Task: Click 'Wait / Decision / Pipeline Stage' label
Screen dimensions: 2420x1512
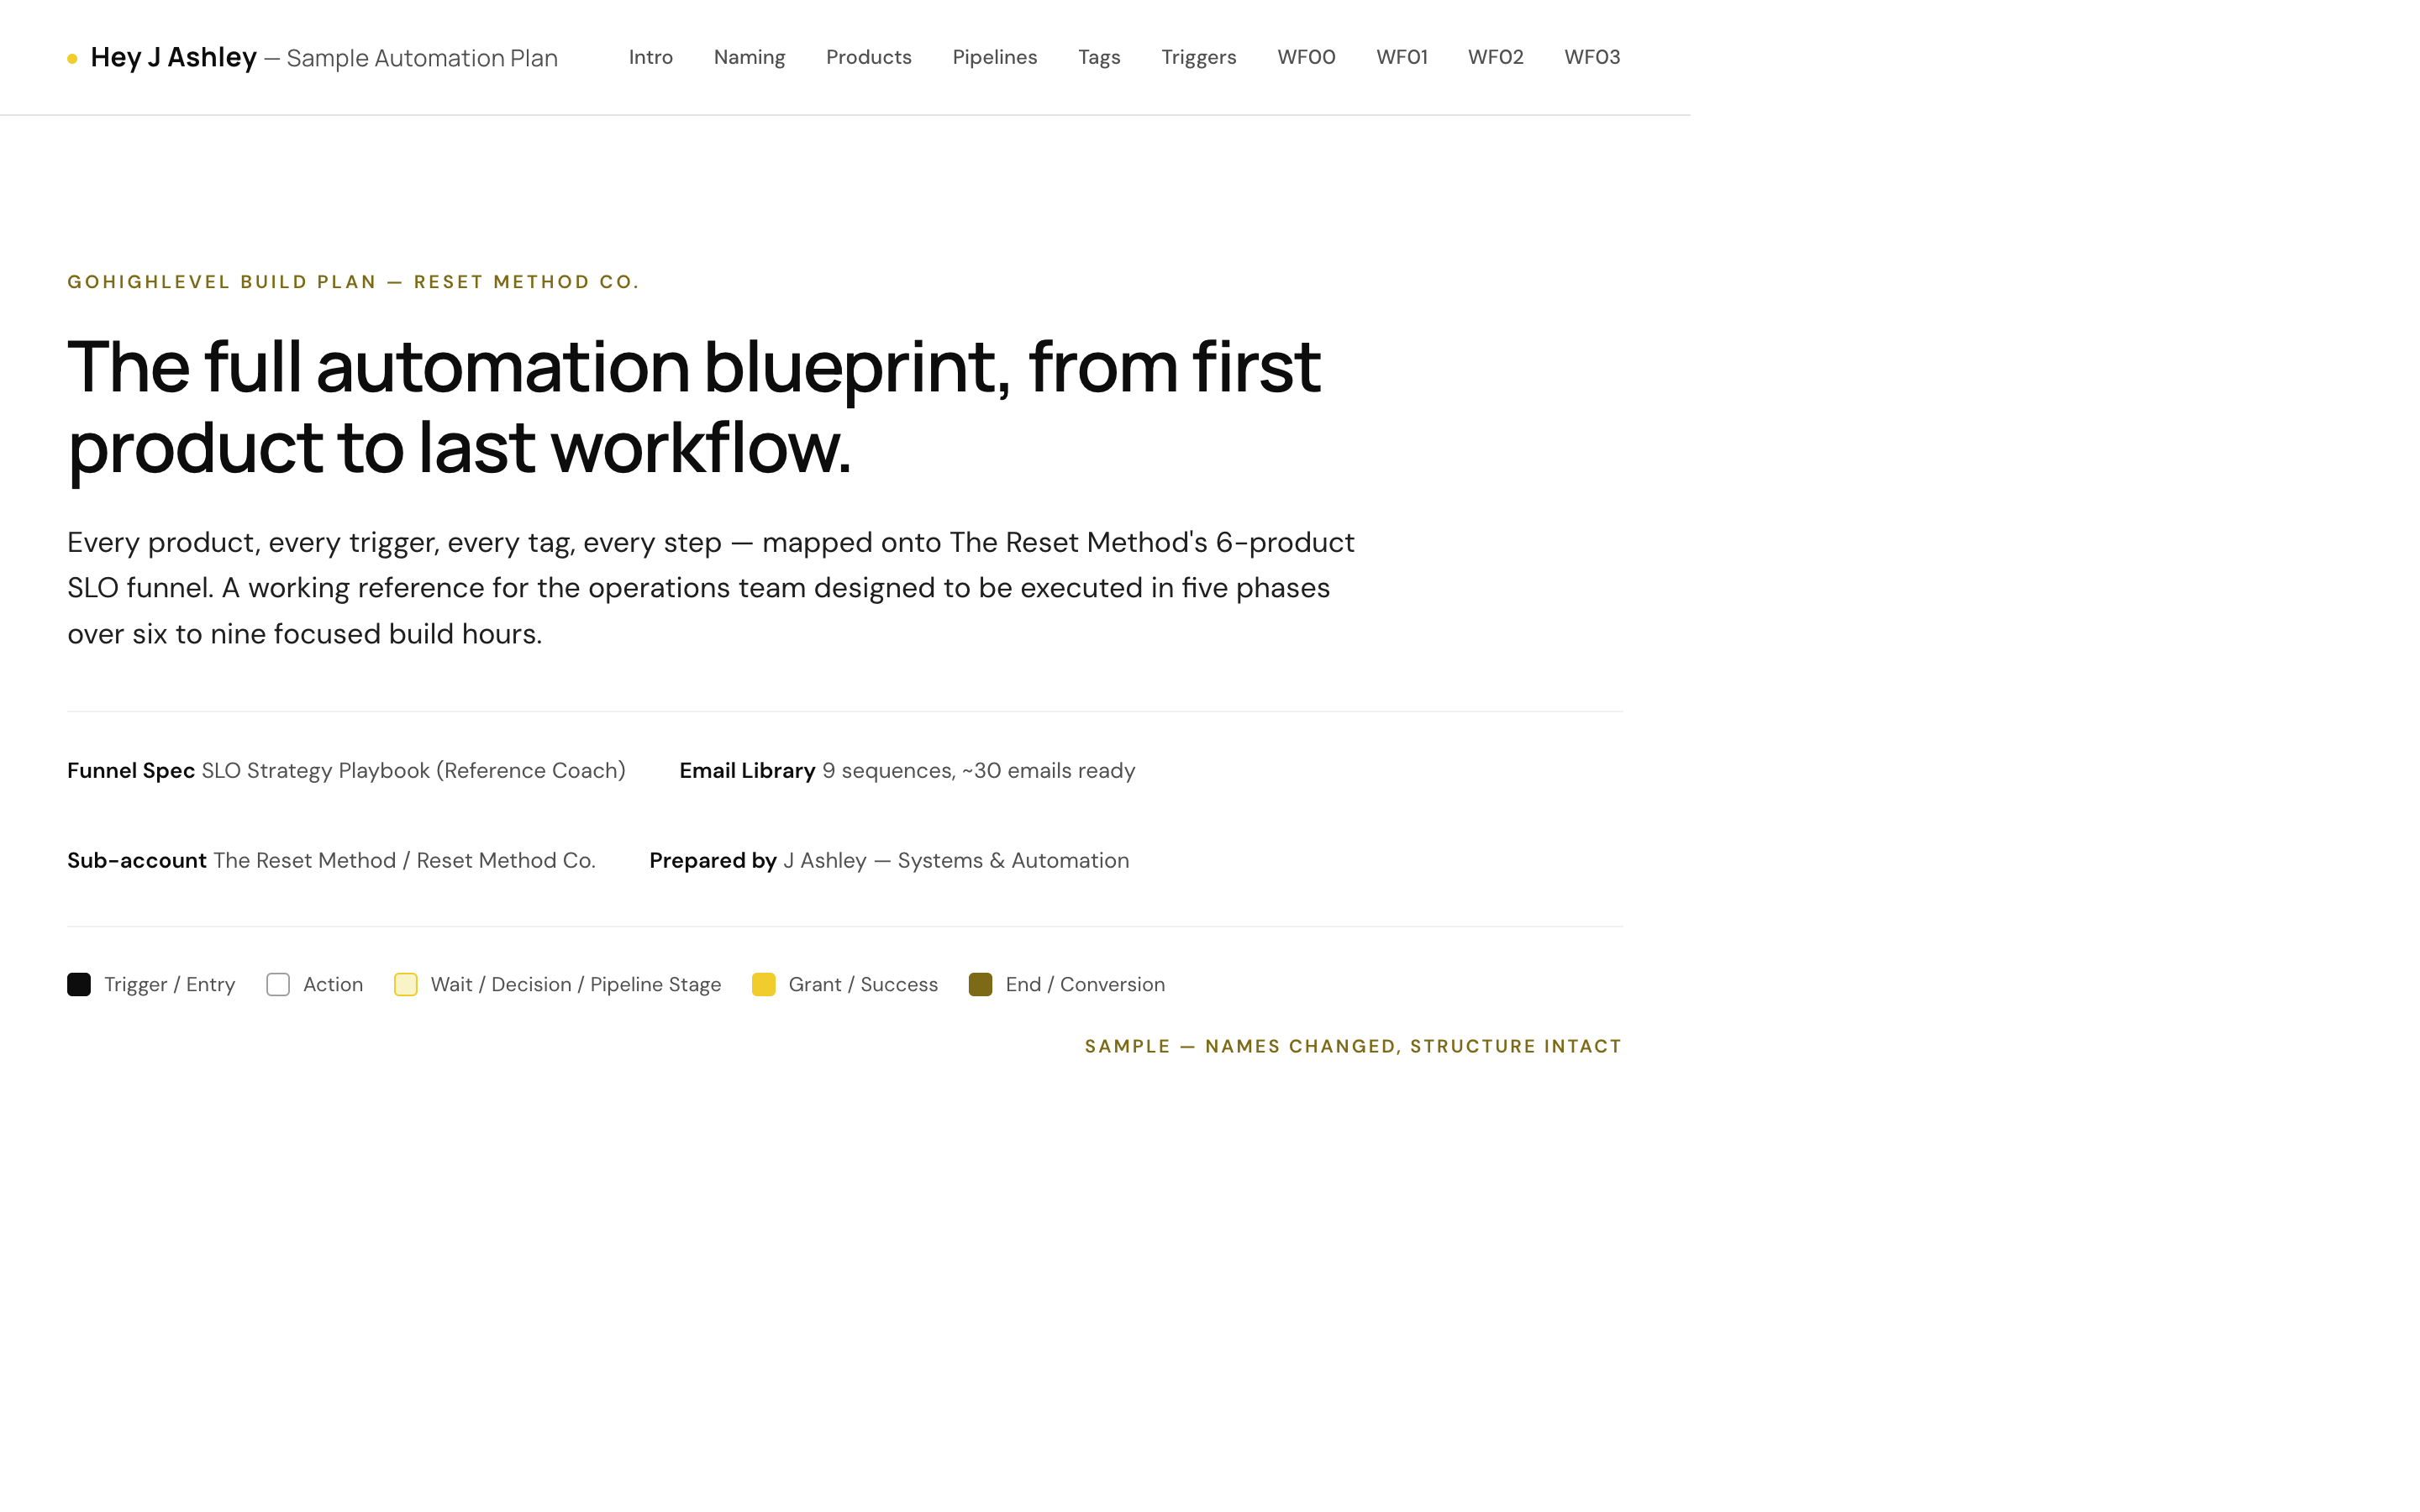Action: pyautogui.click(x=575, y=984)
